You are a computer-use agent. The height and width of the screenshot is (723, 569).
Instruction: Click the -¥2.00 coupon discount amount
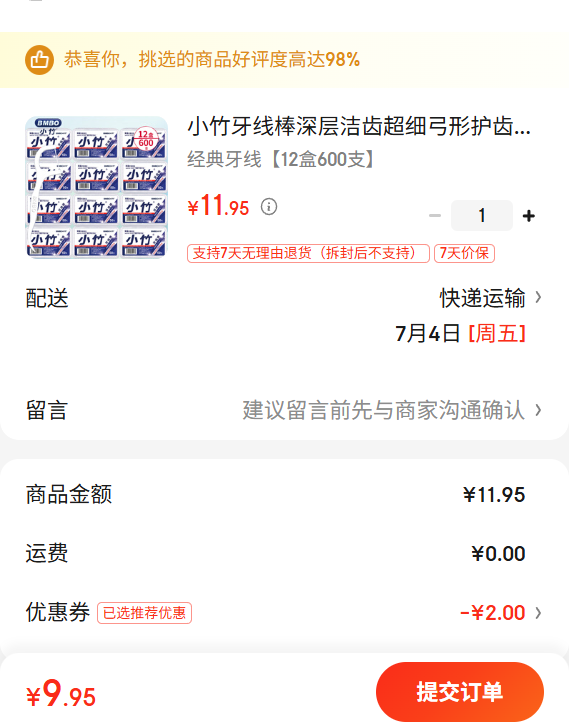492,613
